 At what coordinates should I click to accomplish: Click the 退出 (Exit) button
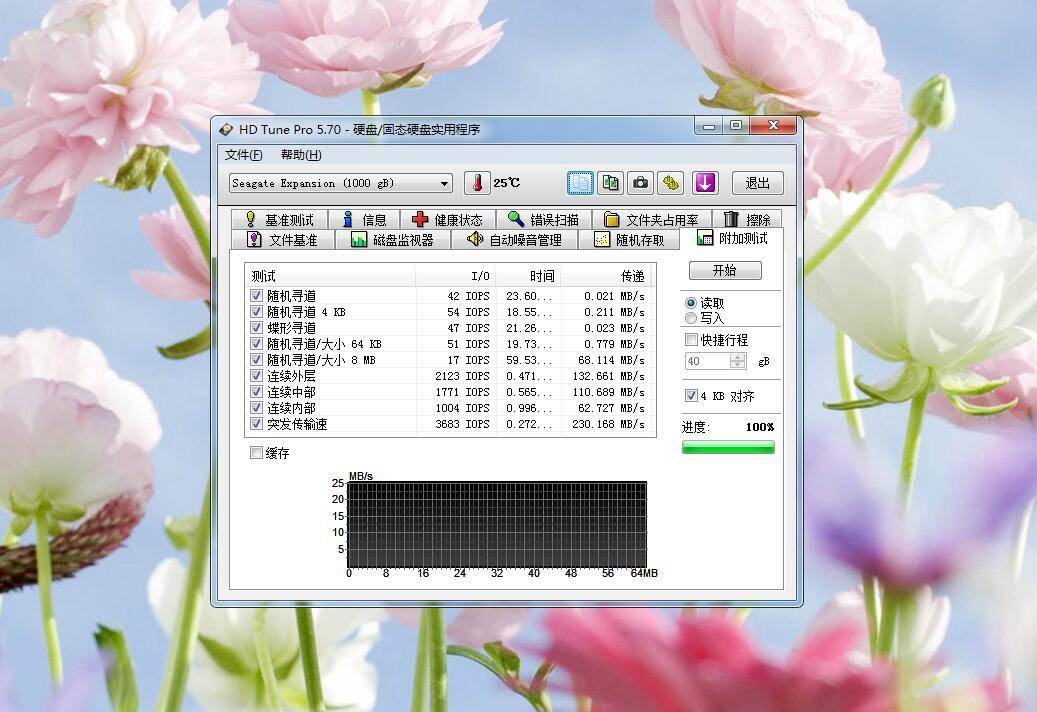pyautogui.click(x=756, y=183)
